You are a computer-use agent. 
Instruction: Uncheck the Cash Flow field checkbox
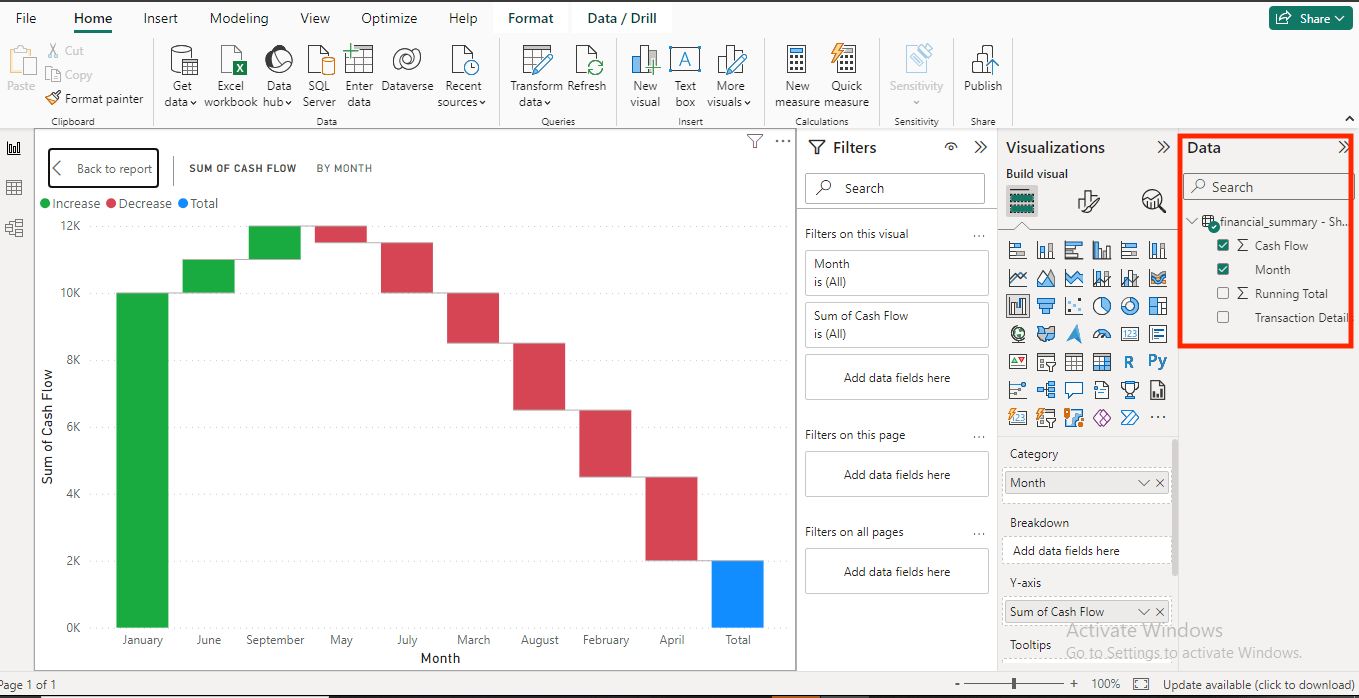click(x=1223, y=245)
